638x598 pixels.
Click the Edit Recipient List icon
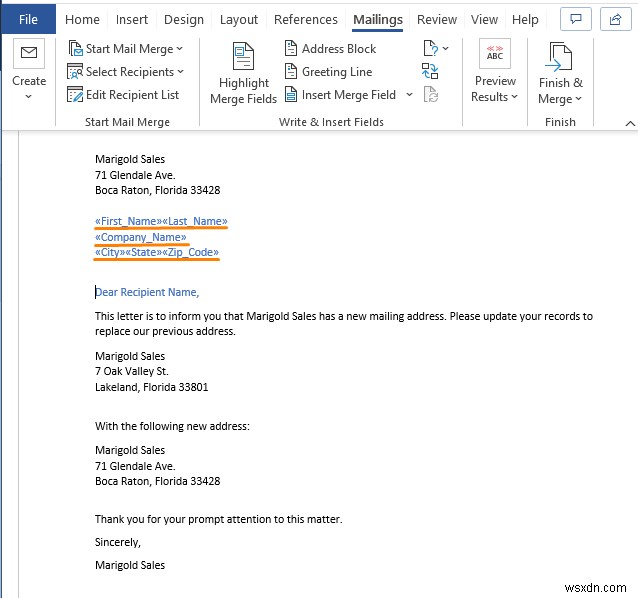tap(75, 95)
